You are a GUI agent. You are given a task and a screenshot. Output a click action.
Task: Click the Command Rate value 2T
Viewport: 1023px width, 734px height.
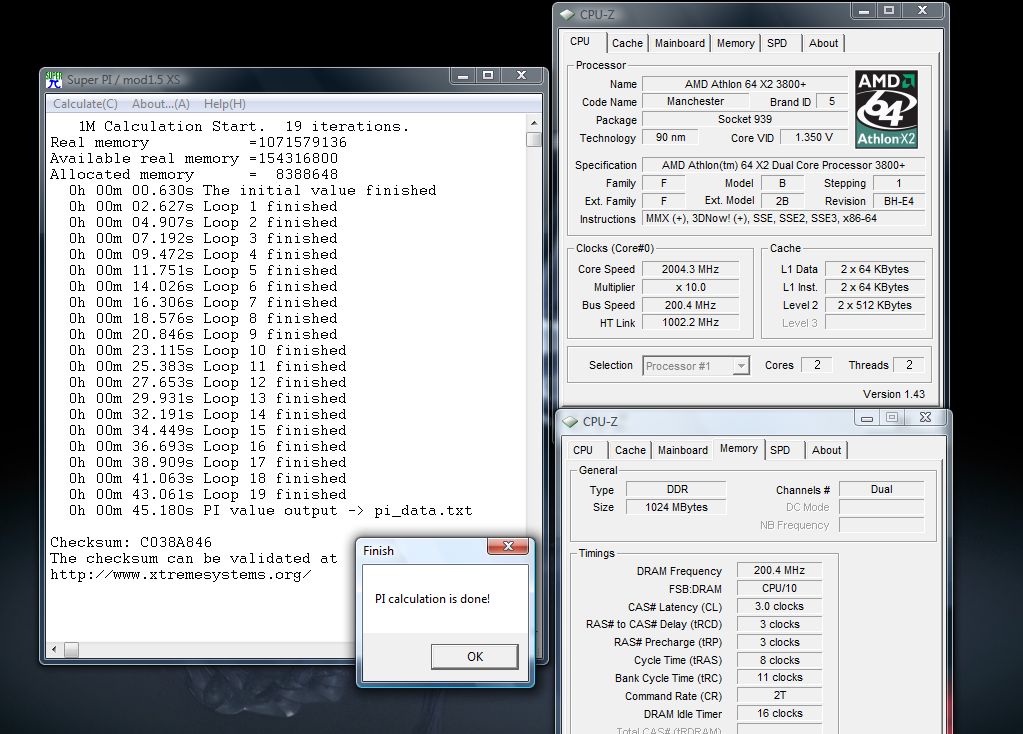[x=779, y=696]
